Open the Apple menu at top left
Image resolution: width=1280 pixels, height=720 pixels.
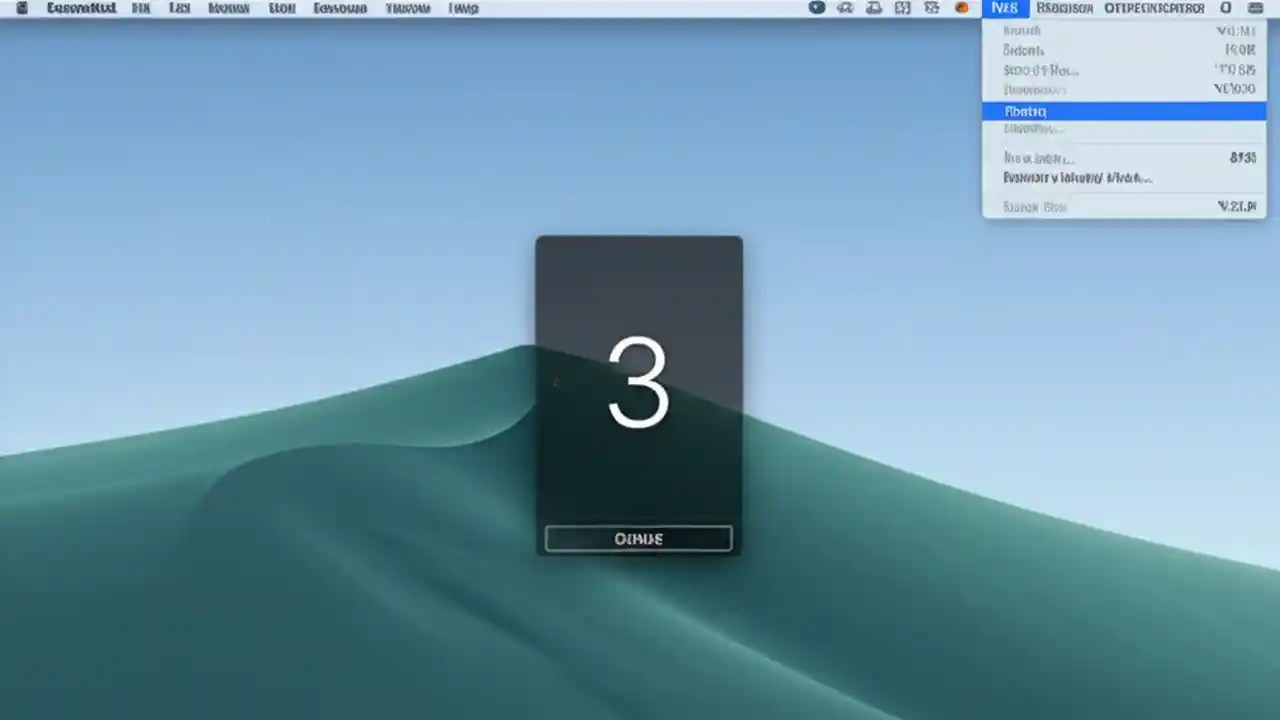point(21,8)
